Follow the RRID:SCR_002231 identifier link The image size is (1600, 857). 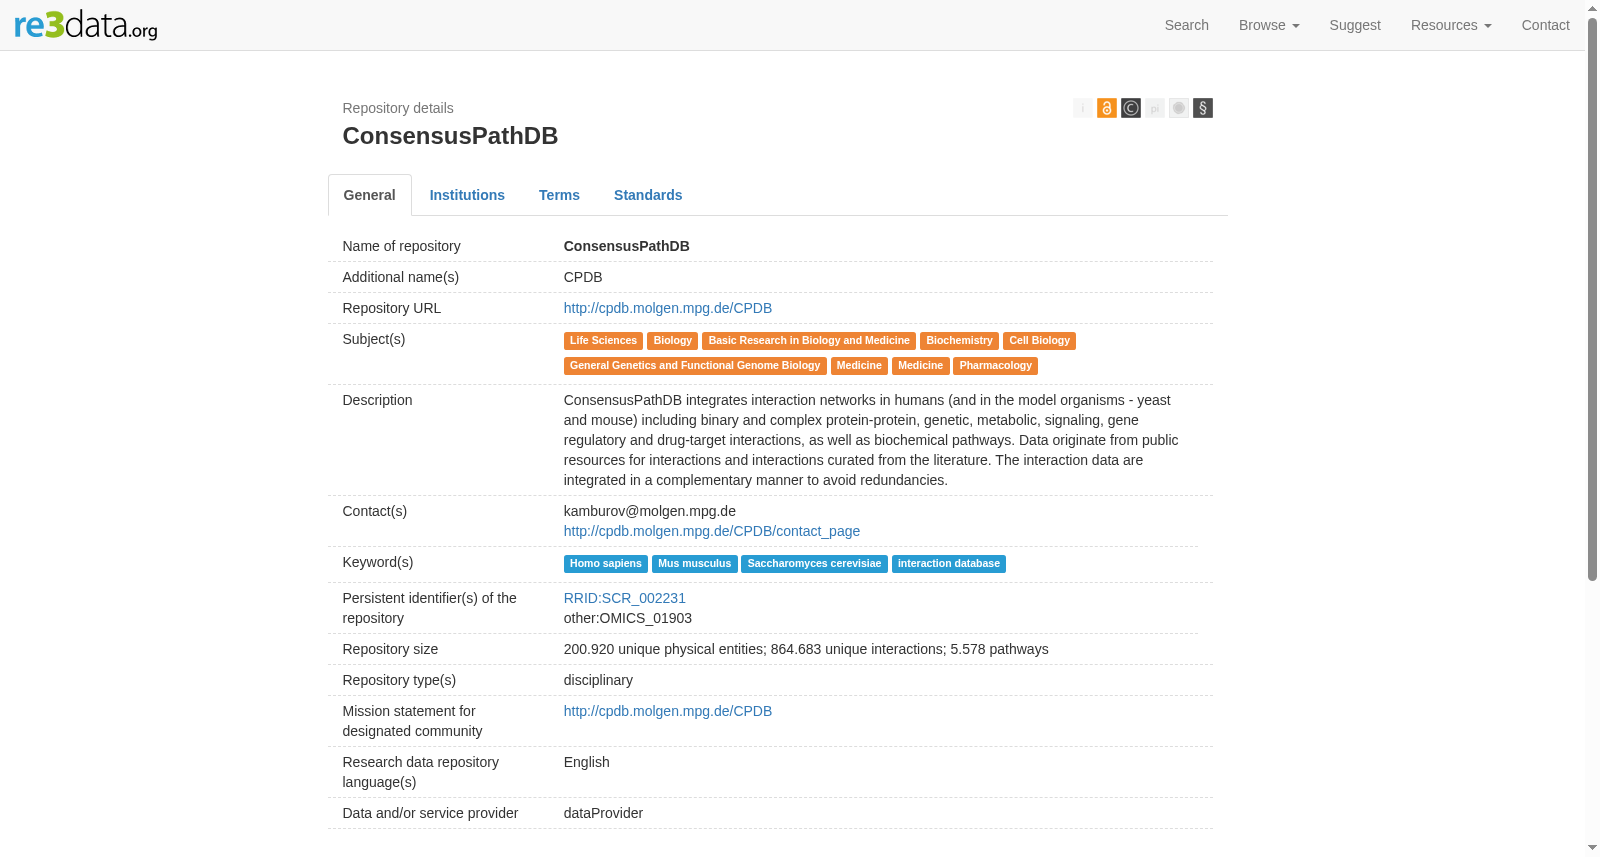[x=625, y=598]
